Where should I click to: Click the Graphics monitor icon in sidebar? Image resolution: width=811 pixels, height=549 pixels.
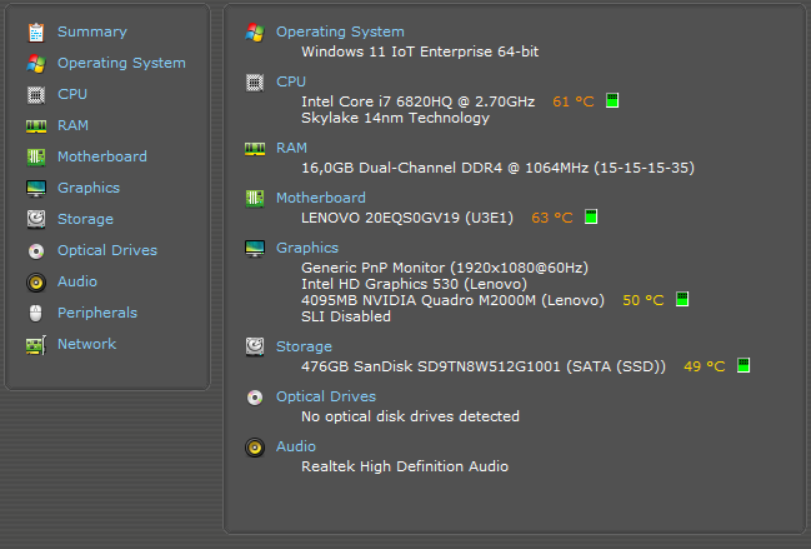point(36,188)
